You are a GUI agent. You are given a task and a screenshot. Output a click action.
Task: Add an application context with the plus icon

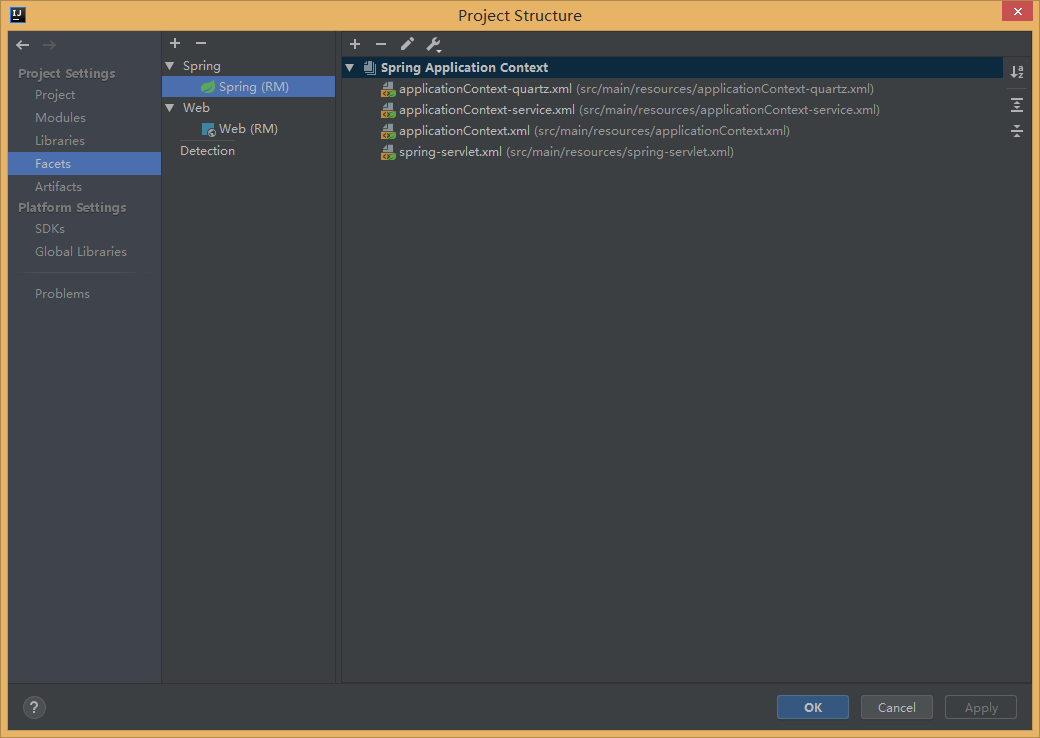pos(355,44)
